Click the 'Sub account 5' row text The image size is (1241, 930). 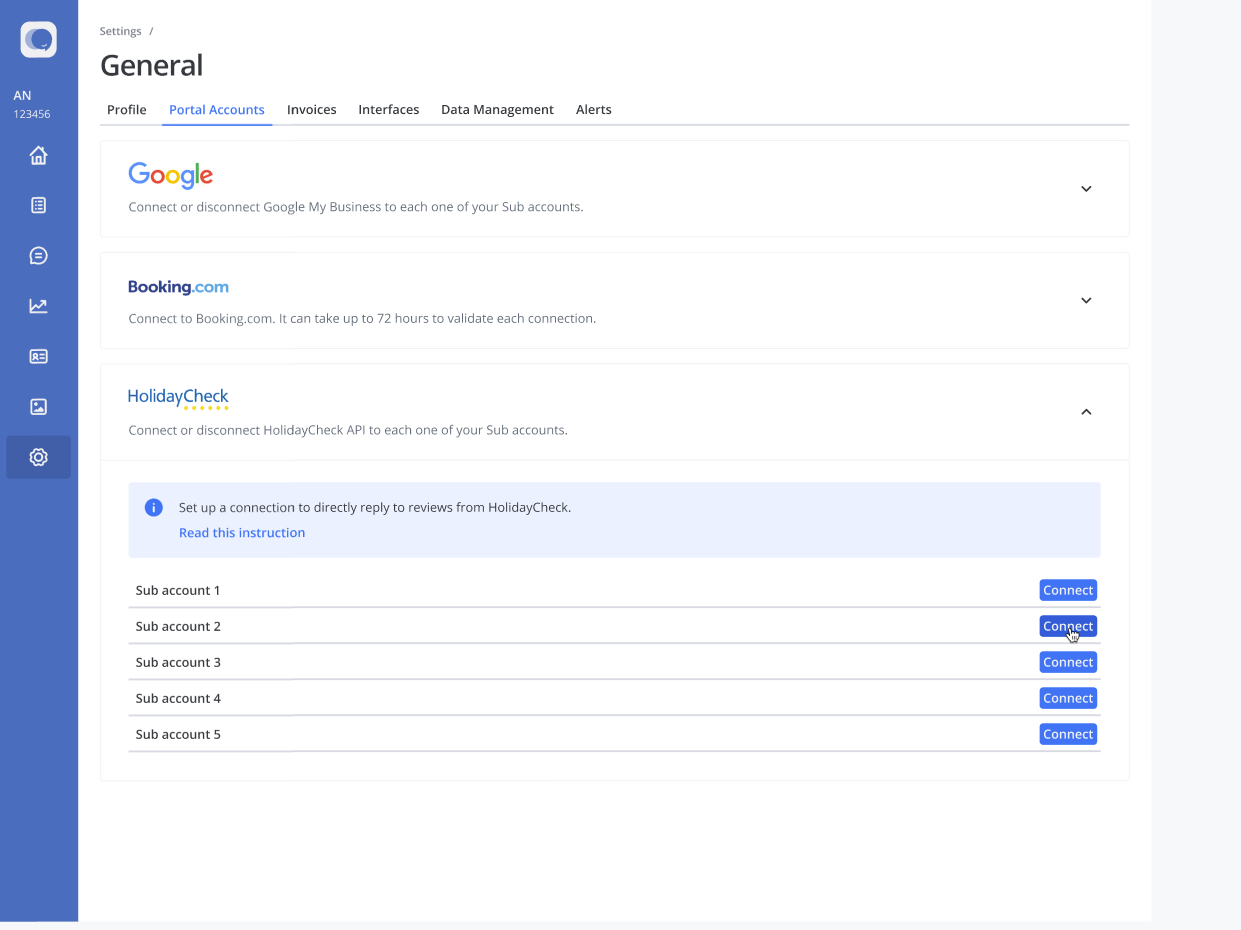click(178, 734)
